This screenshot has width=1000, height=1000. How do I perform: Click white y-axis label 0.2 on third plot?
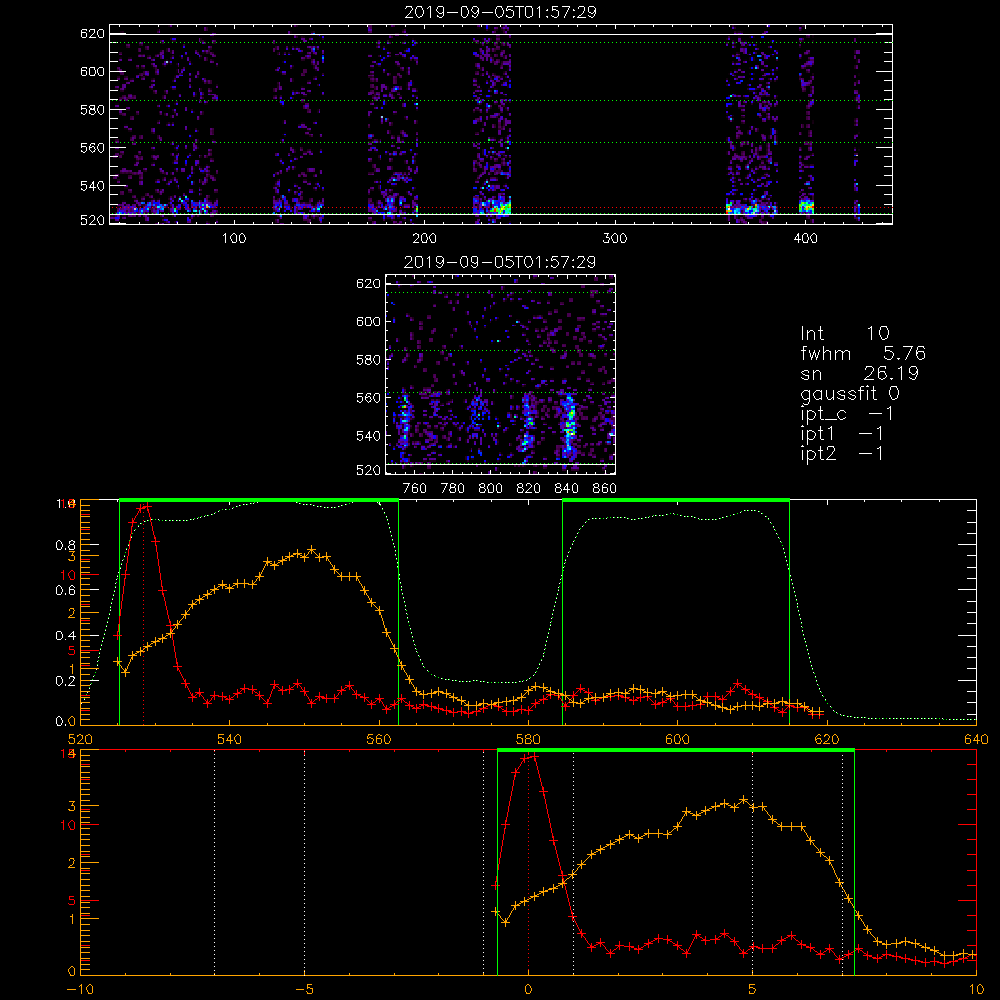coord(66,681)
